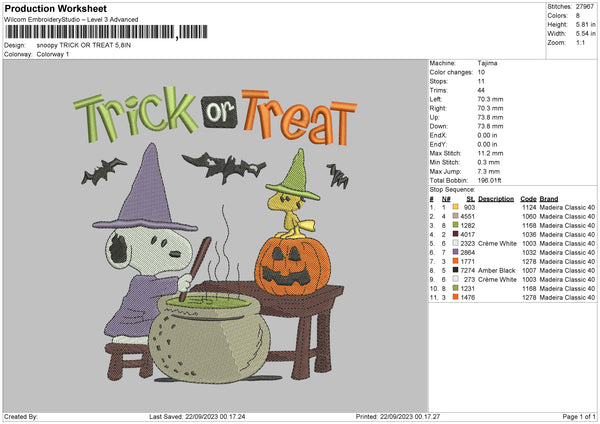600x424 pixels.
Task: Click 'Crème White' in the 2323-stitch row
Action: [x=497, y=243]
